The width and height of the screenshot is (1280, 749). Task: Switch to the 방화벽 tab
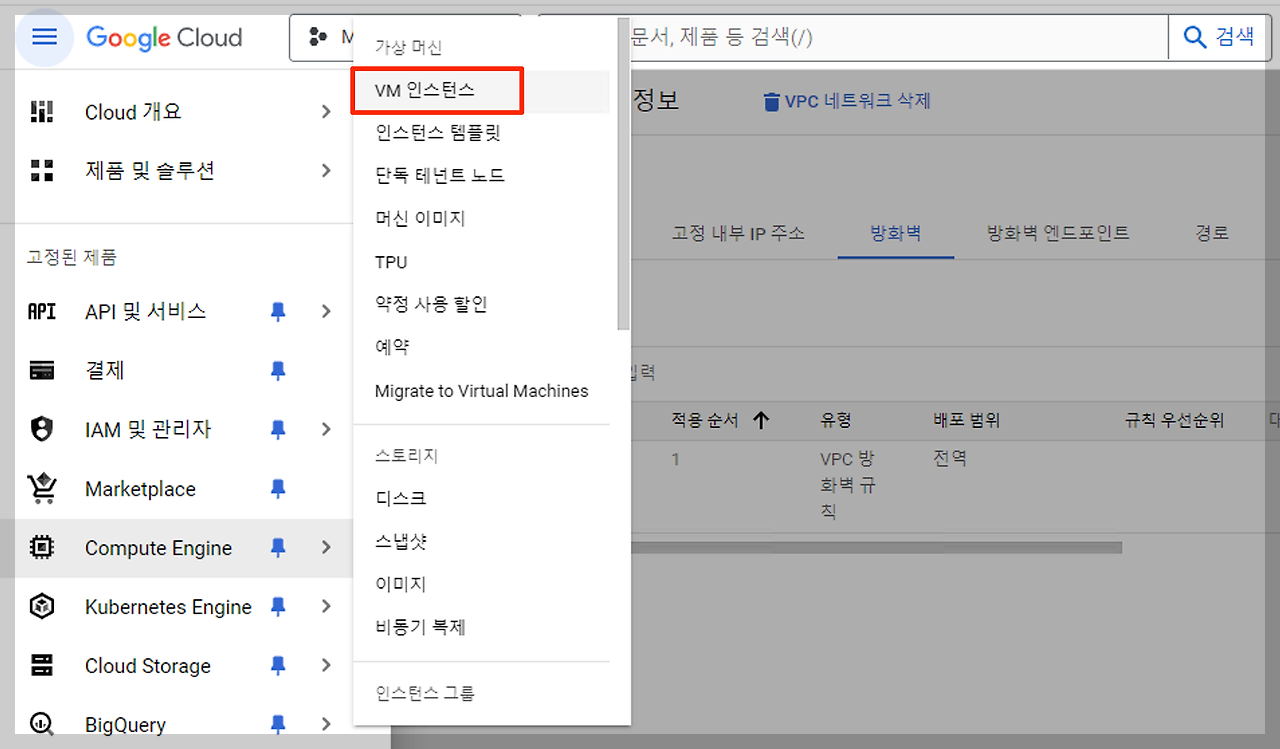pos(896,233)
